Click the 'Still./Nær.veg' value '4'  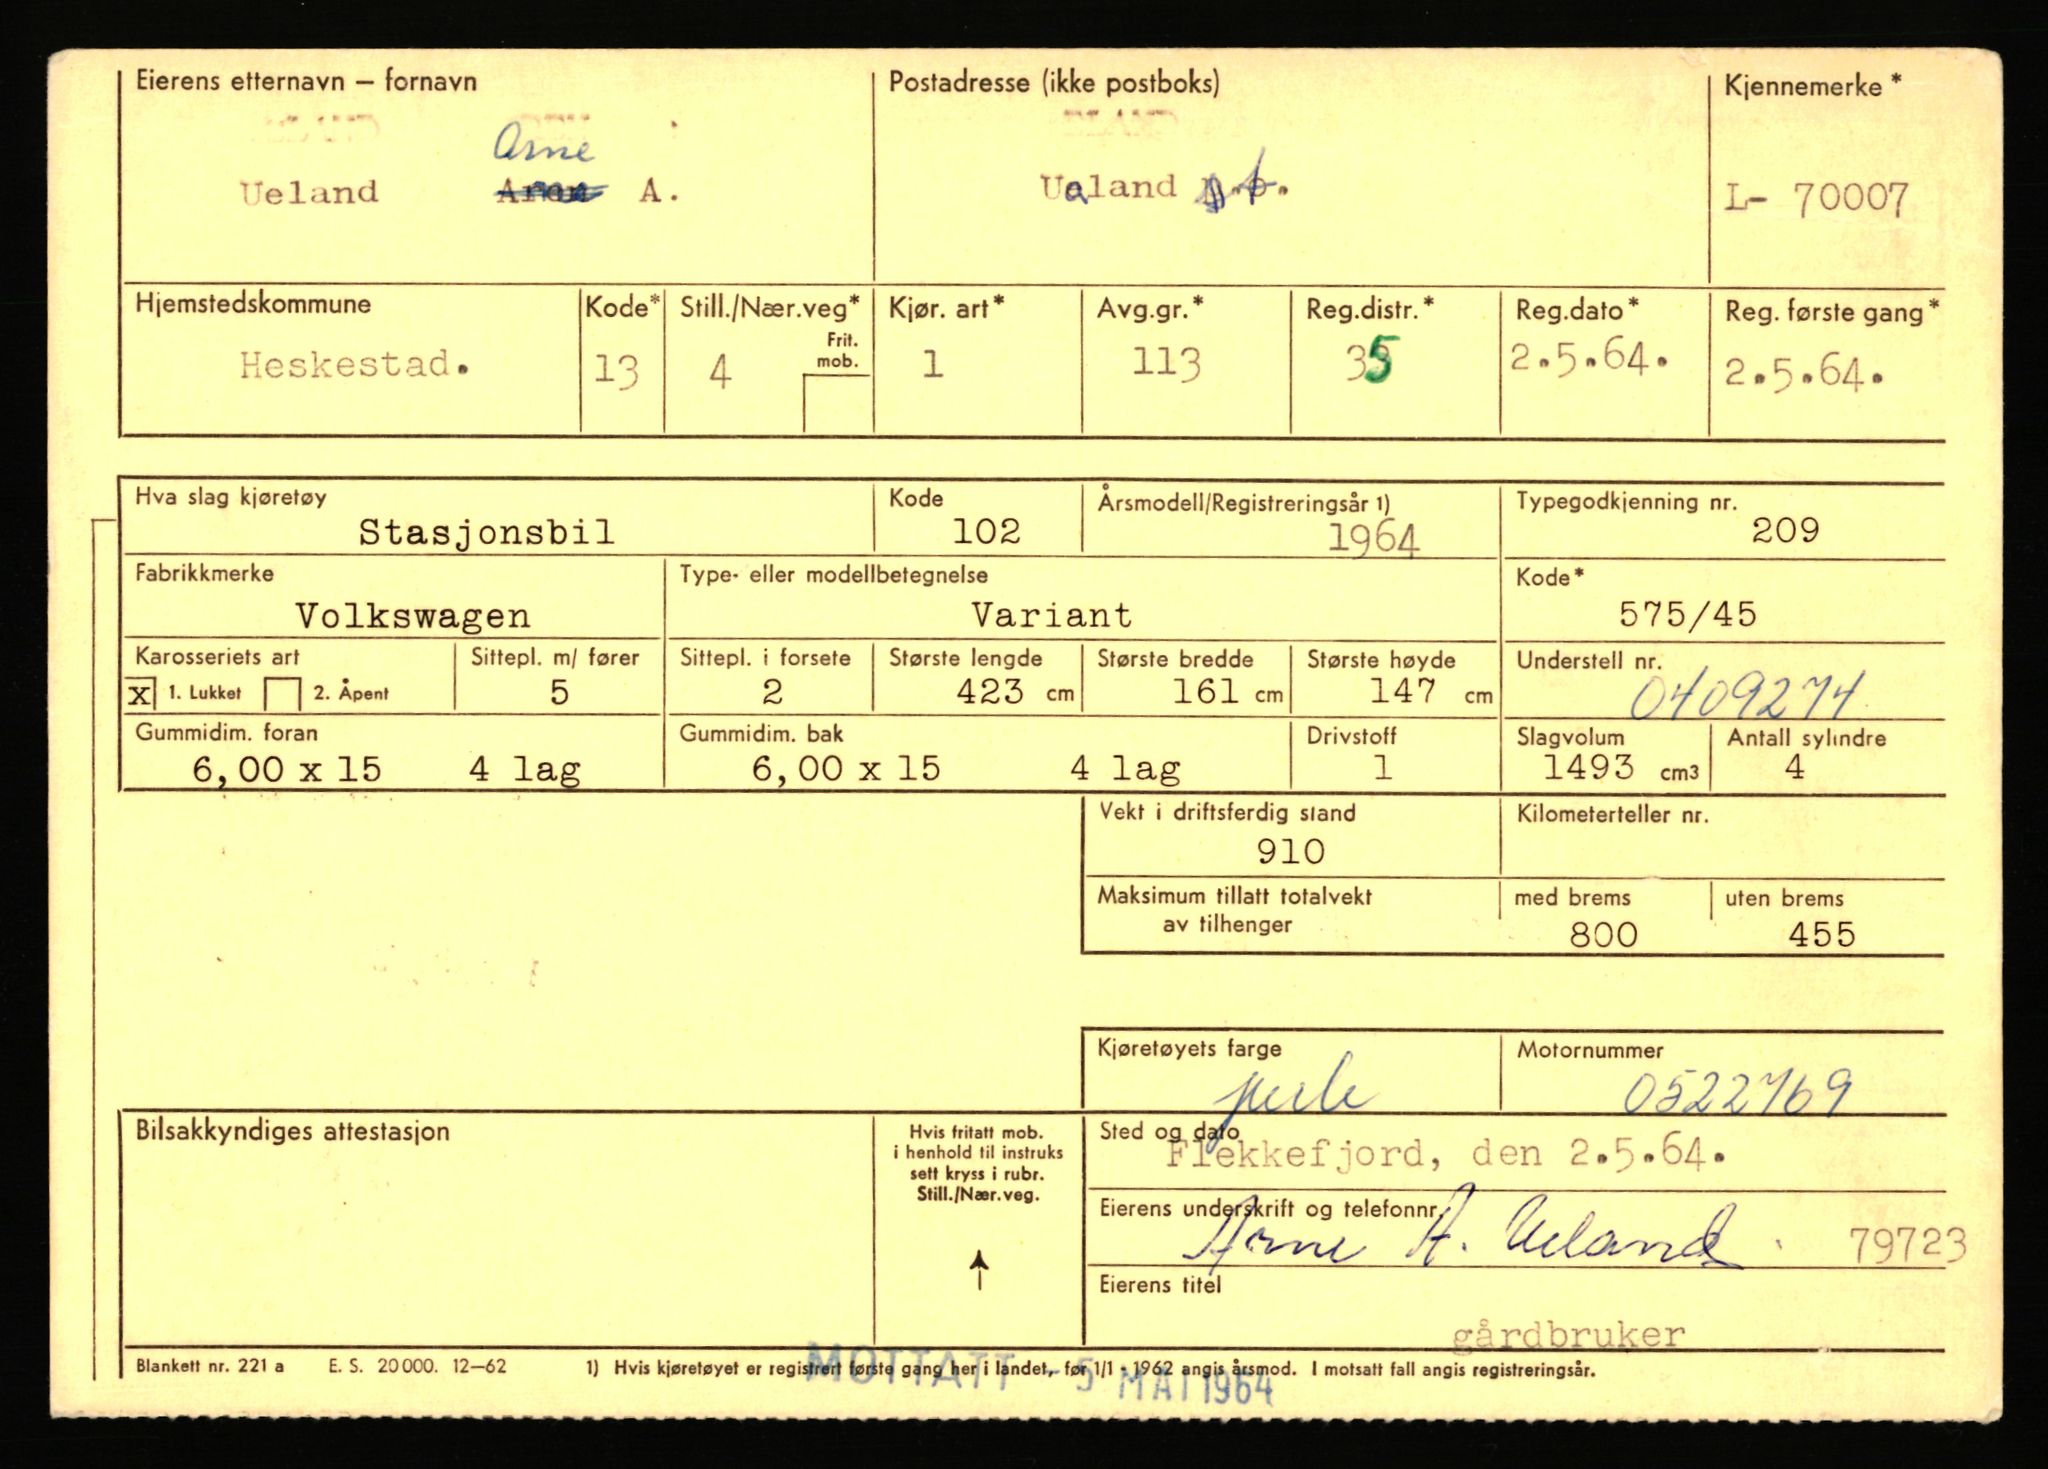coord(720,372)
